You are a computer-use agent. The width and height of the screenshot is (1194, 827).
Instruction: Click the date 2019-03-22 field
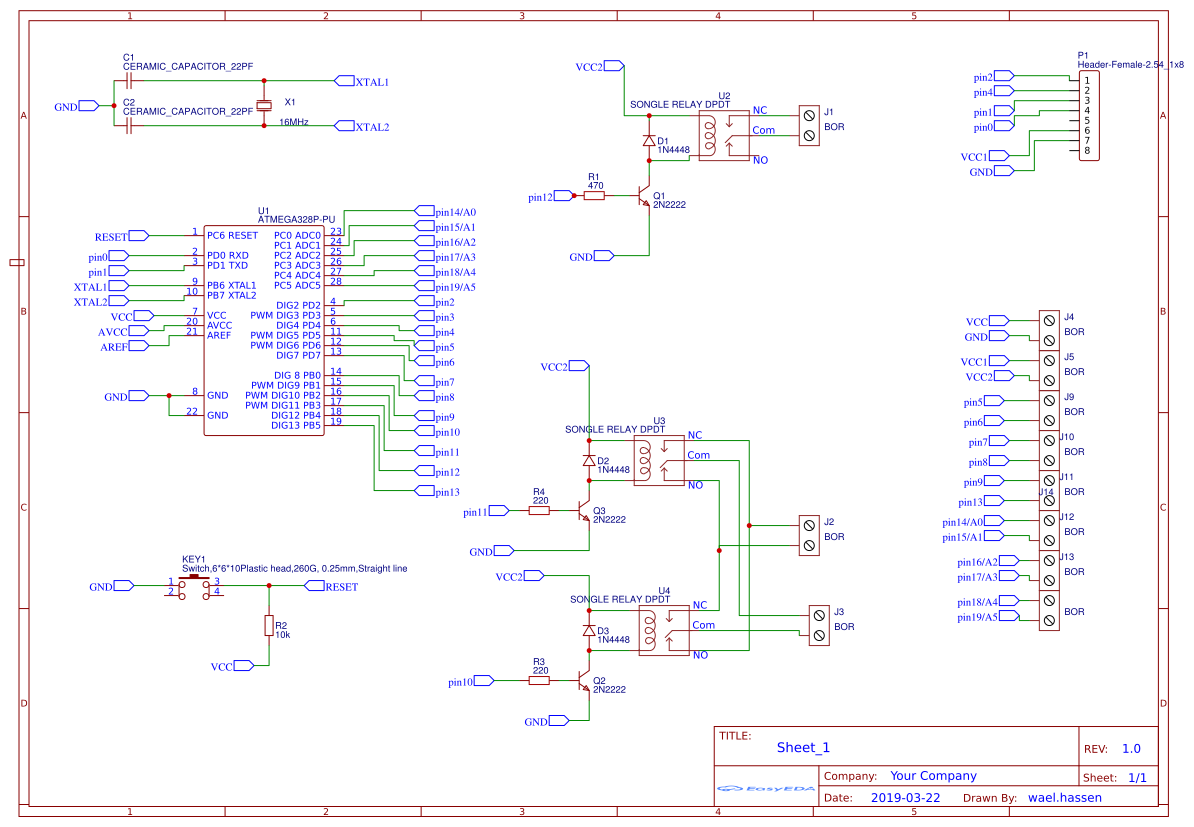pos(905,798)
